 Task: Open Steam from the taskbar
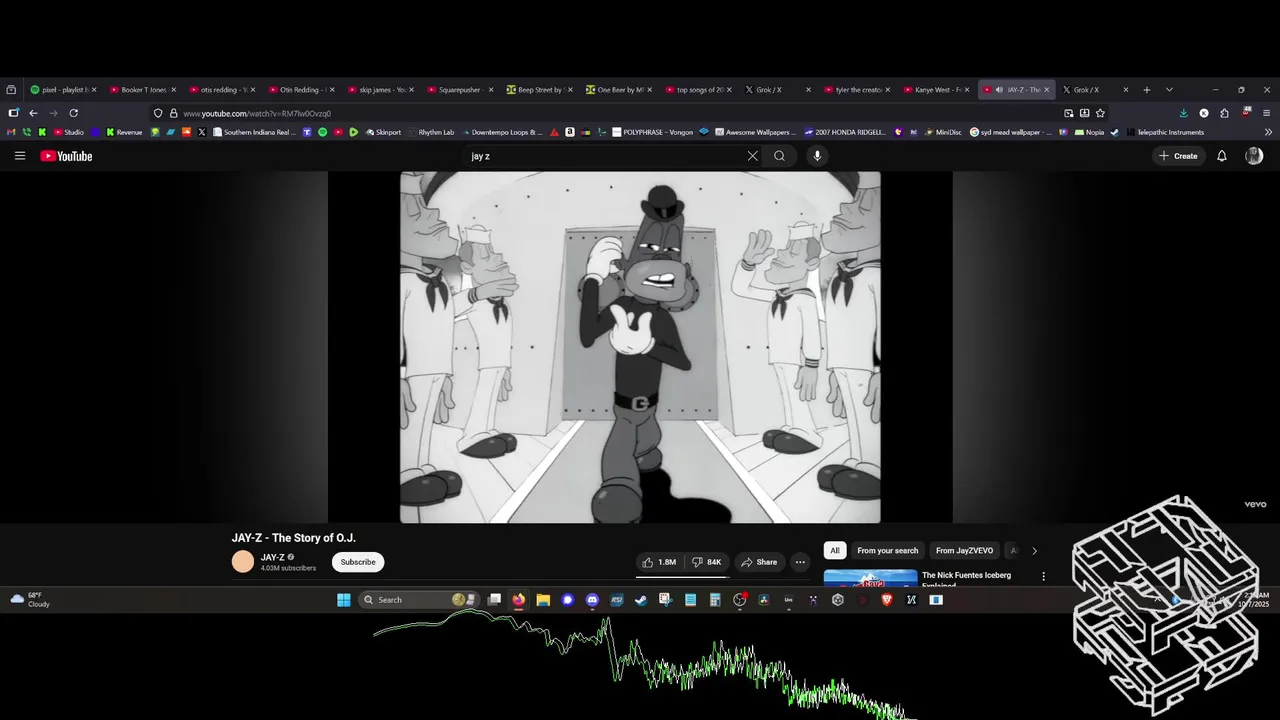[x=641, y=600]
